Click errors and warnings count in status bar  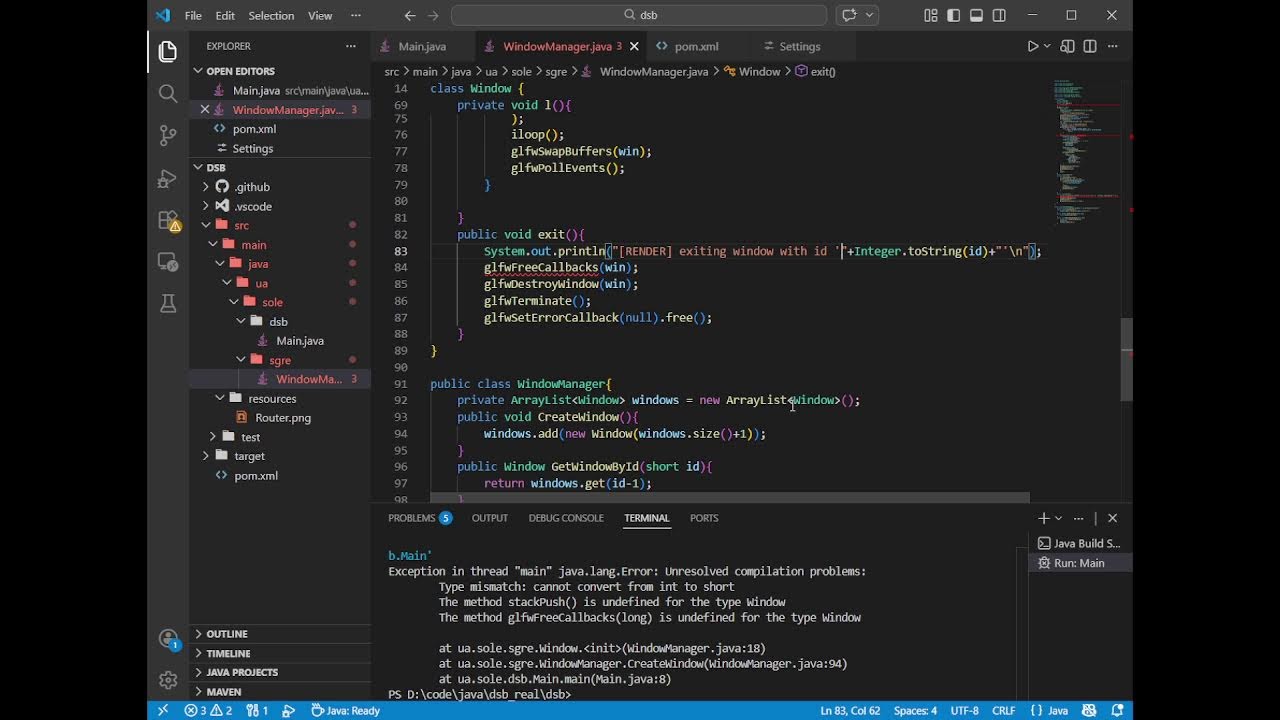(208, 710)
